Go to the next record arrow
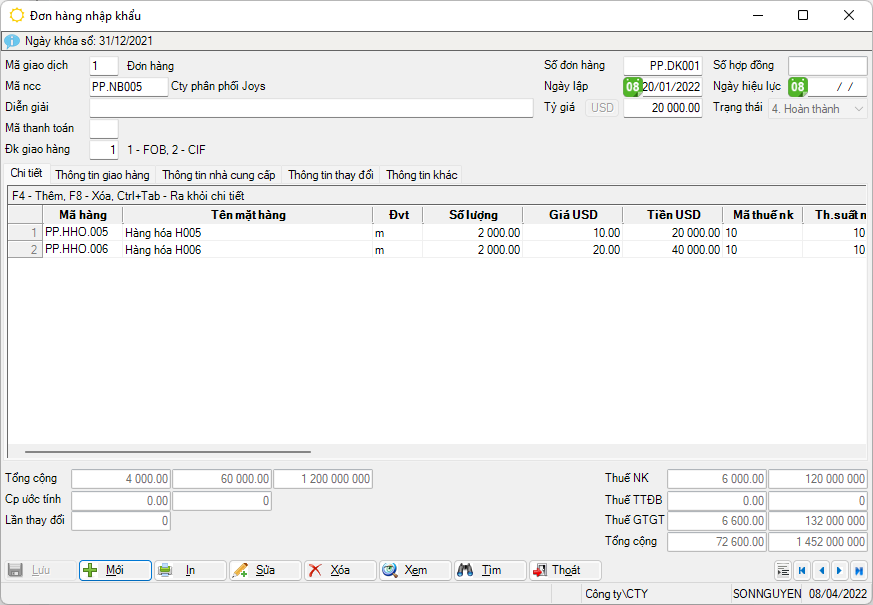This screenshot has height=605, width=873. 840,571
